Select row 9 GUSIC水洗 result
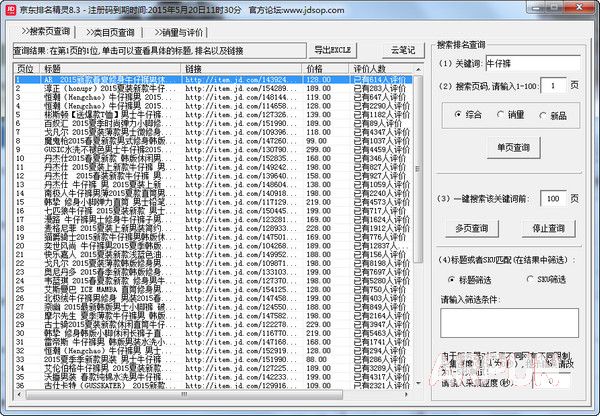This screenshot has height=416, width=600. pyautogui.click(x=214, y=150)
